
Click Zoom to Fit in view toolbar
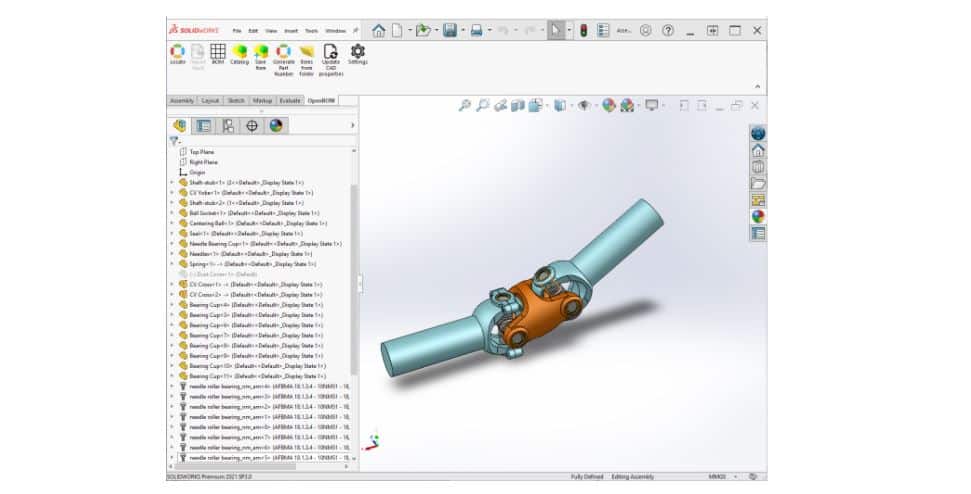(464, 106)
